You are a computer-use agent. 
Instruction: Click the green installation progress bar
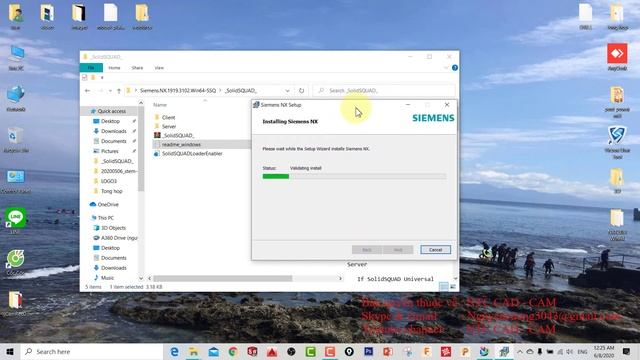click(276, 176)
